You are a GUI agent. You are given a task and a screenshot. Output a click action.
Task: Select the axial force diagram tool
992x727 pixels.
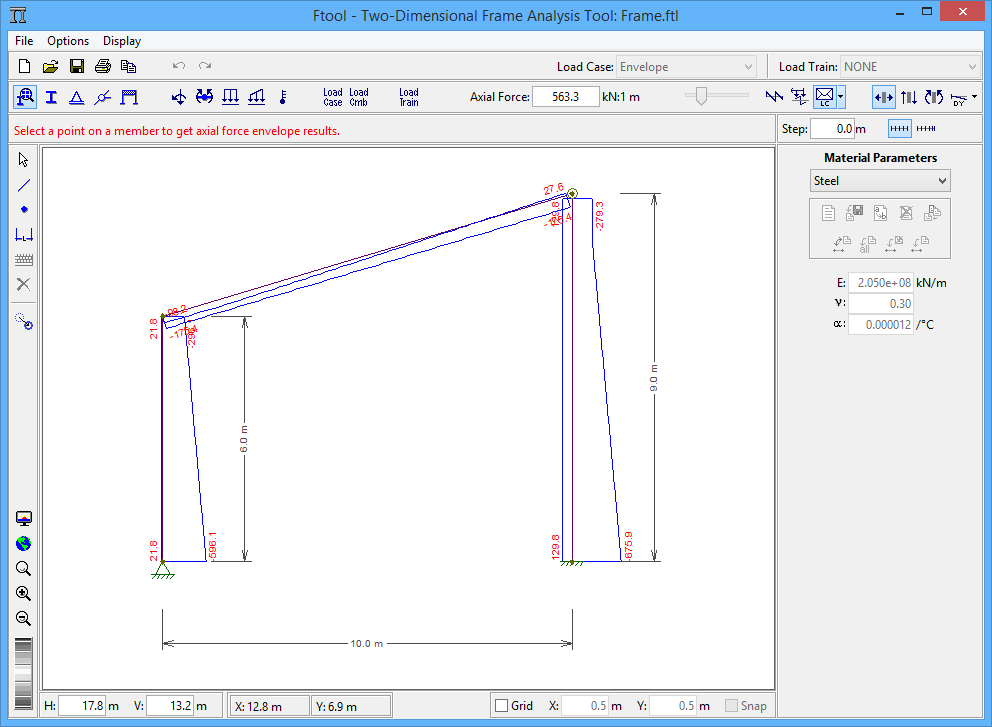884,97
